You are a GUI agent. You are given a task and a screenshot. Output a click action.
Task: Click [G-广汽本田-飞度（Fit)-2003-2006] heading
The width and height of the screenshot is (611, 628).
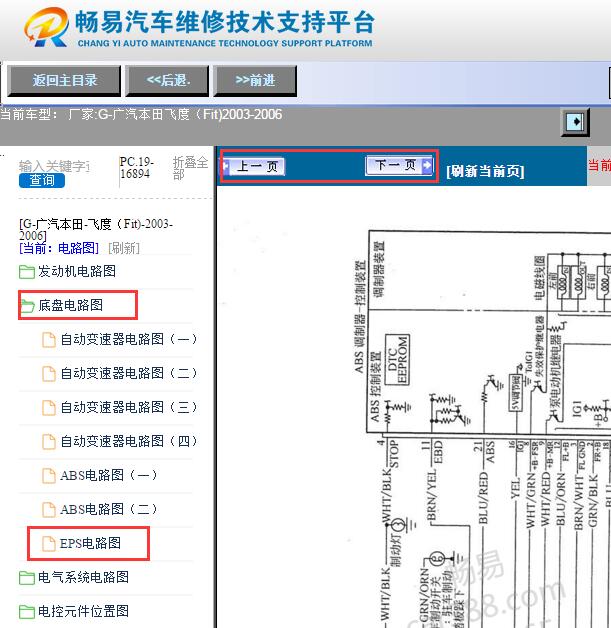tap(96, 229)
